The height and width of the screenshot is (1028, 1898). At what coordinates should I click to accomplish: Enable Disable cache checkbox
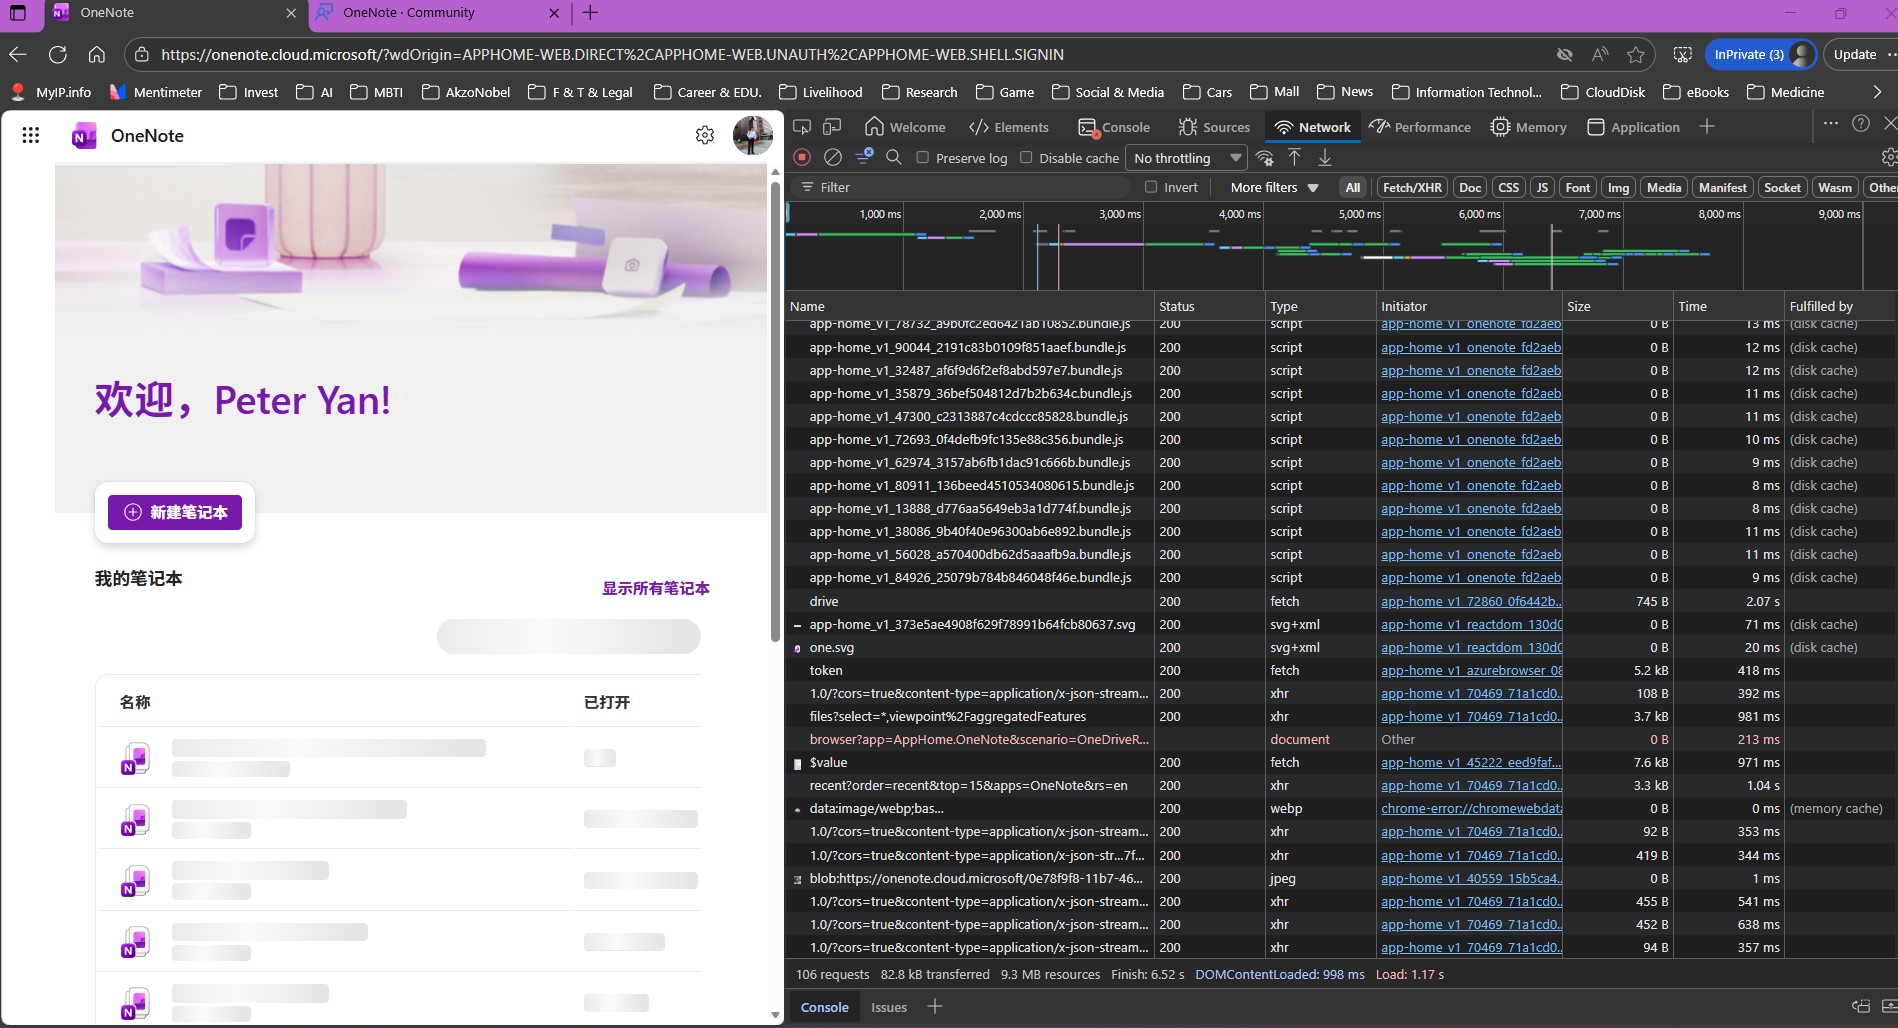pyautogui.click(x=1026, y=158)
